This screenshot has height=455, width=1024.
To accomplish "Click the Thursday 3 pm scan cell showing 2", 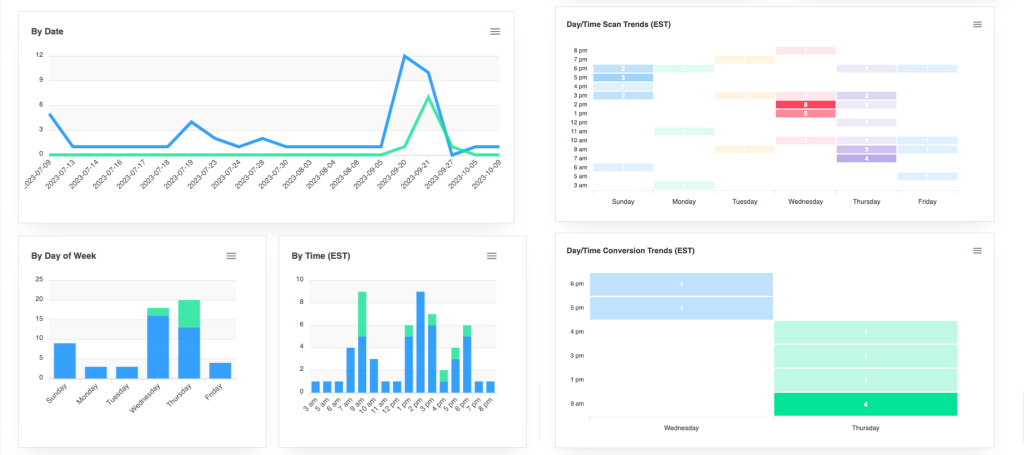I will click(x=866, y=95).
